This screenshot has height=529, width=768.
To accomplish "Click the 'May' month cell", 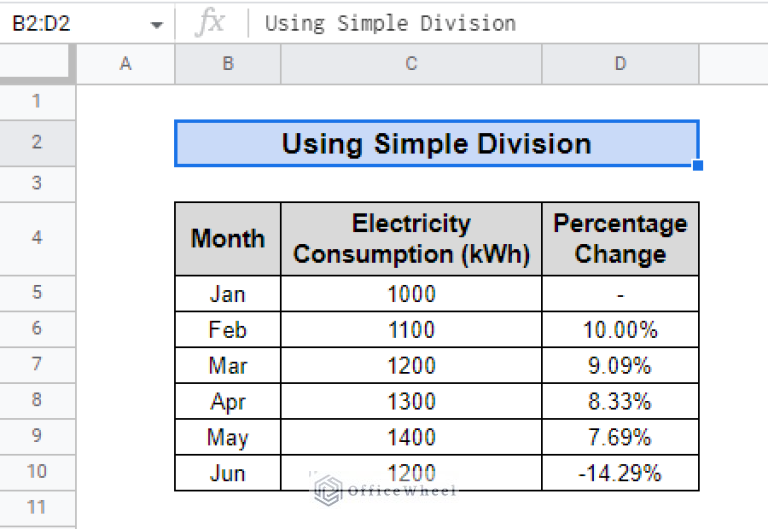I will pos(228,437).
